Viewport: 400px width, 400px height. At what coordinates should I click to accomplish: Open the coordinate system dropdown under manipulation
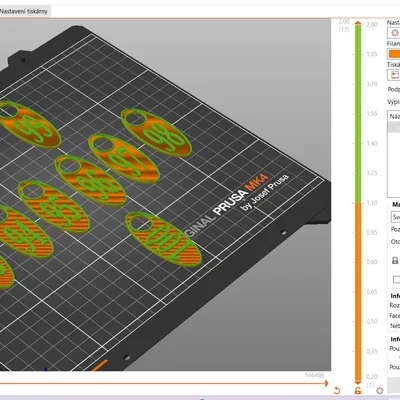[x=396, y=217]
